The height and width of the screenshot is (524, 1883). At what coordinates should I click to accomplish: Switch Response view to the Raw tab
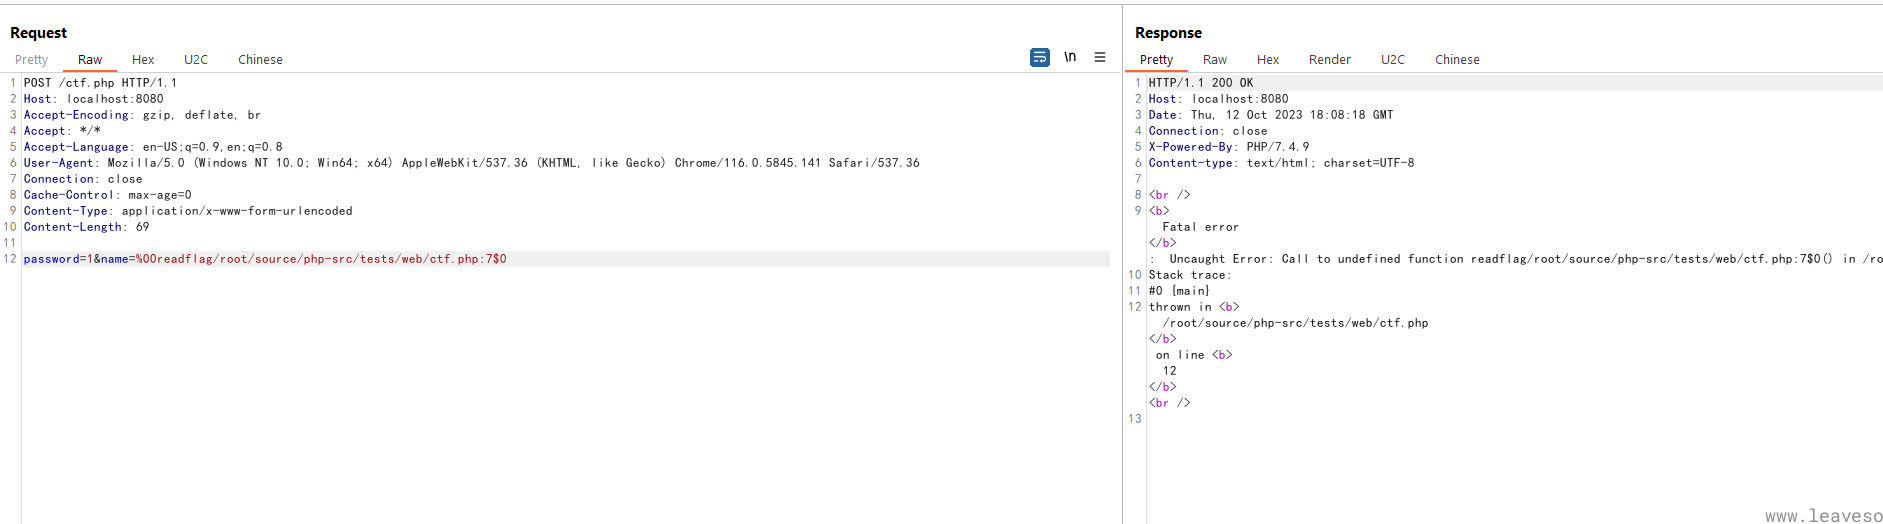(x=1215, y=60)
